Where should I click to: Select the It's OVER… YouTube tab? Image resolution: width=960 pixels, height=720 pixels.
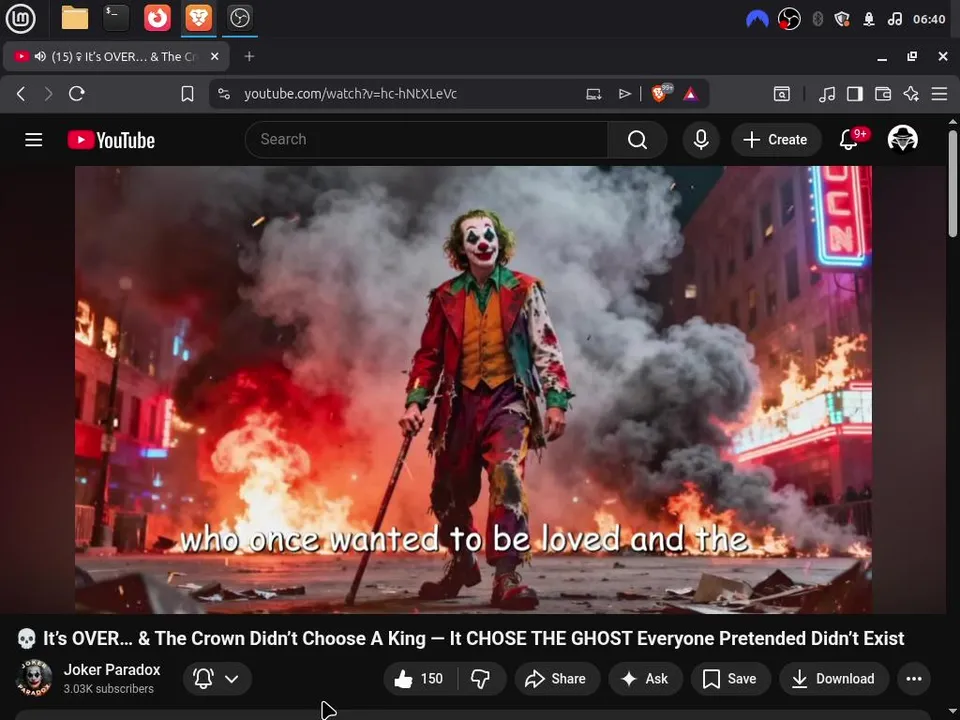tap(116, 56)
